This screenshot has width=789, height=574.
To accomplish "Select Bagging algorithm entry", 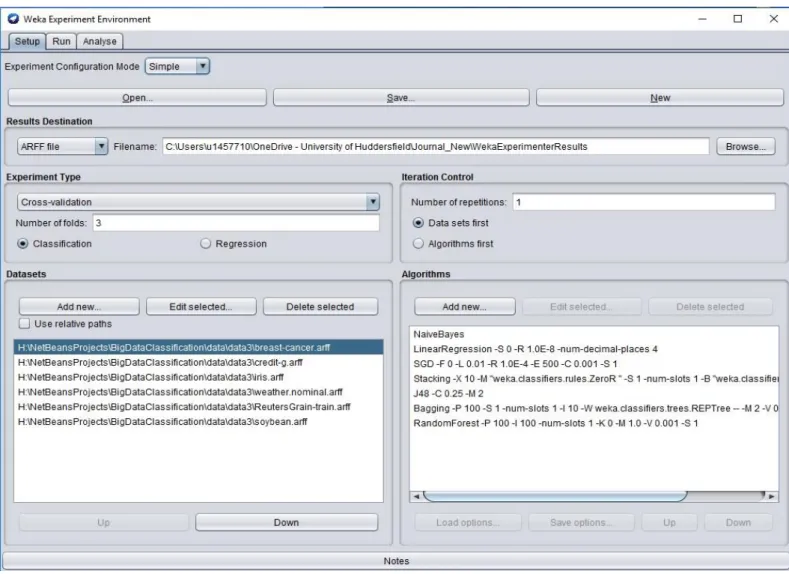I will pos(594,408).
